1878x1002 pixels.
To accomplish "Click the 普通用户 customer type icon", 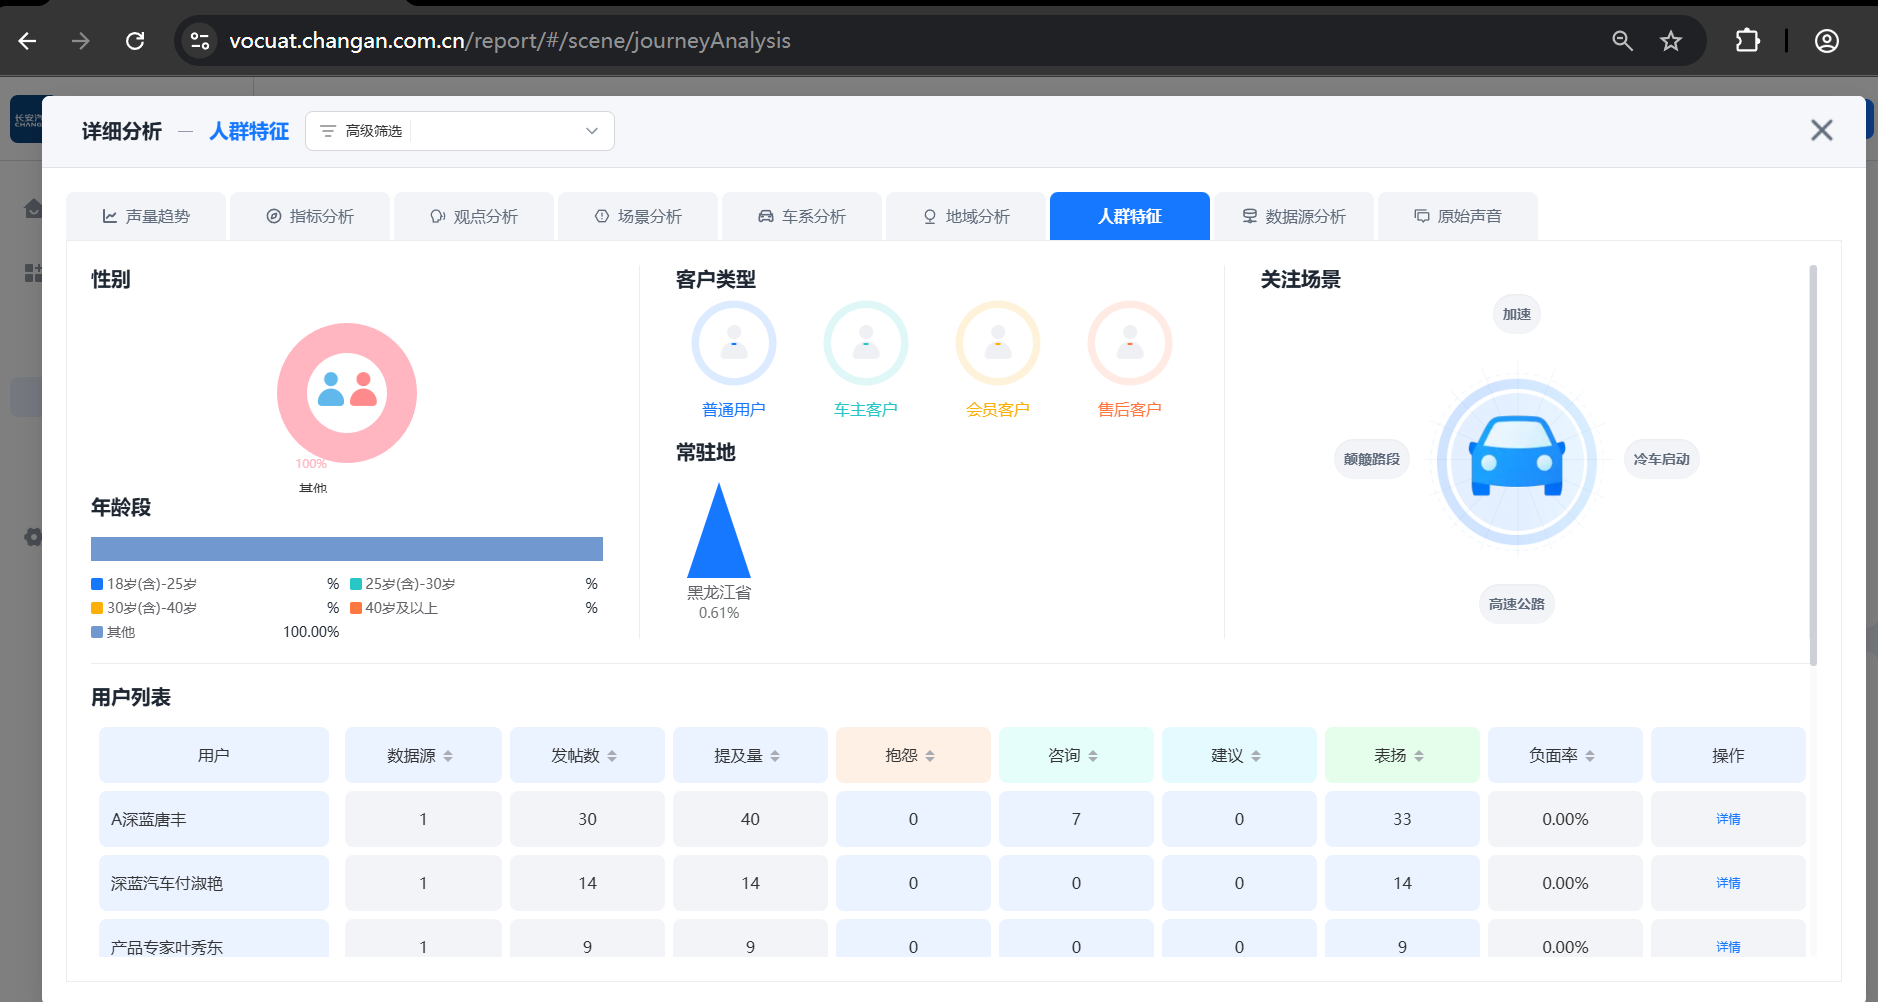I will (x=733, y=344).
